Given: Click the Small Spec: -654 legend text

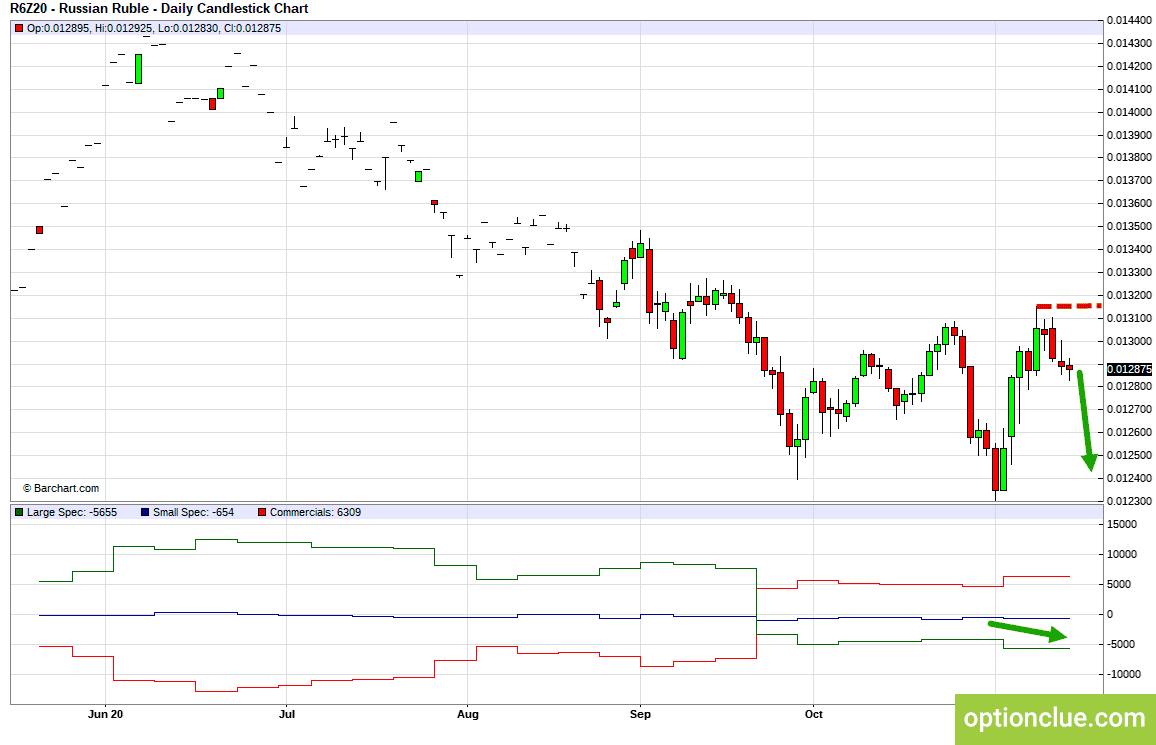Looking at the screenshot, I should (193, 512).
